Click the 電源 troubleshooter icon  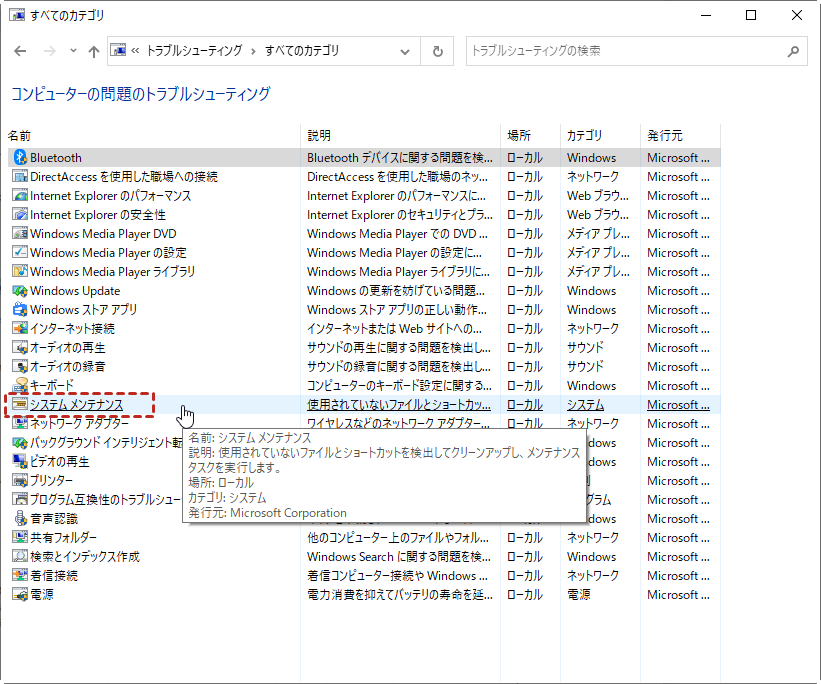coord(20,594)
